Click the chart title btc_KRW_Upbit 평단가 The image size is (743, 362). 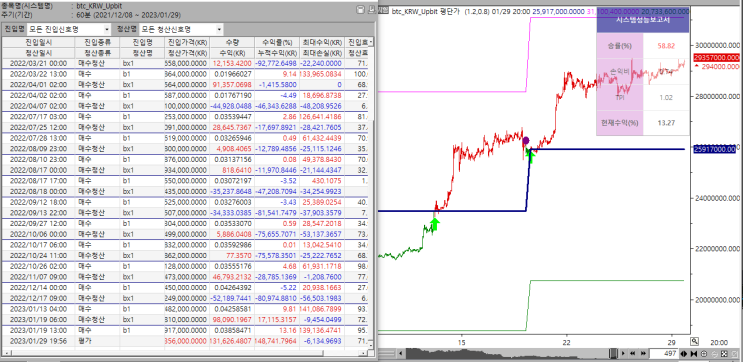click(426, 11)
